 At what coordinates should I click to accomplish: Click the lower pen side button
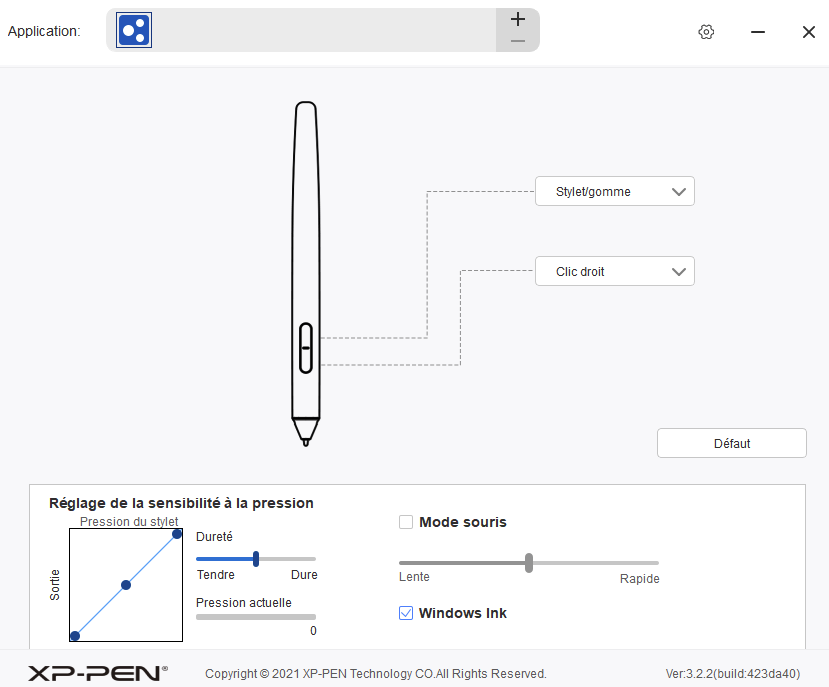click(305, 361)
